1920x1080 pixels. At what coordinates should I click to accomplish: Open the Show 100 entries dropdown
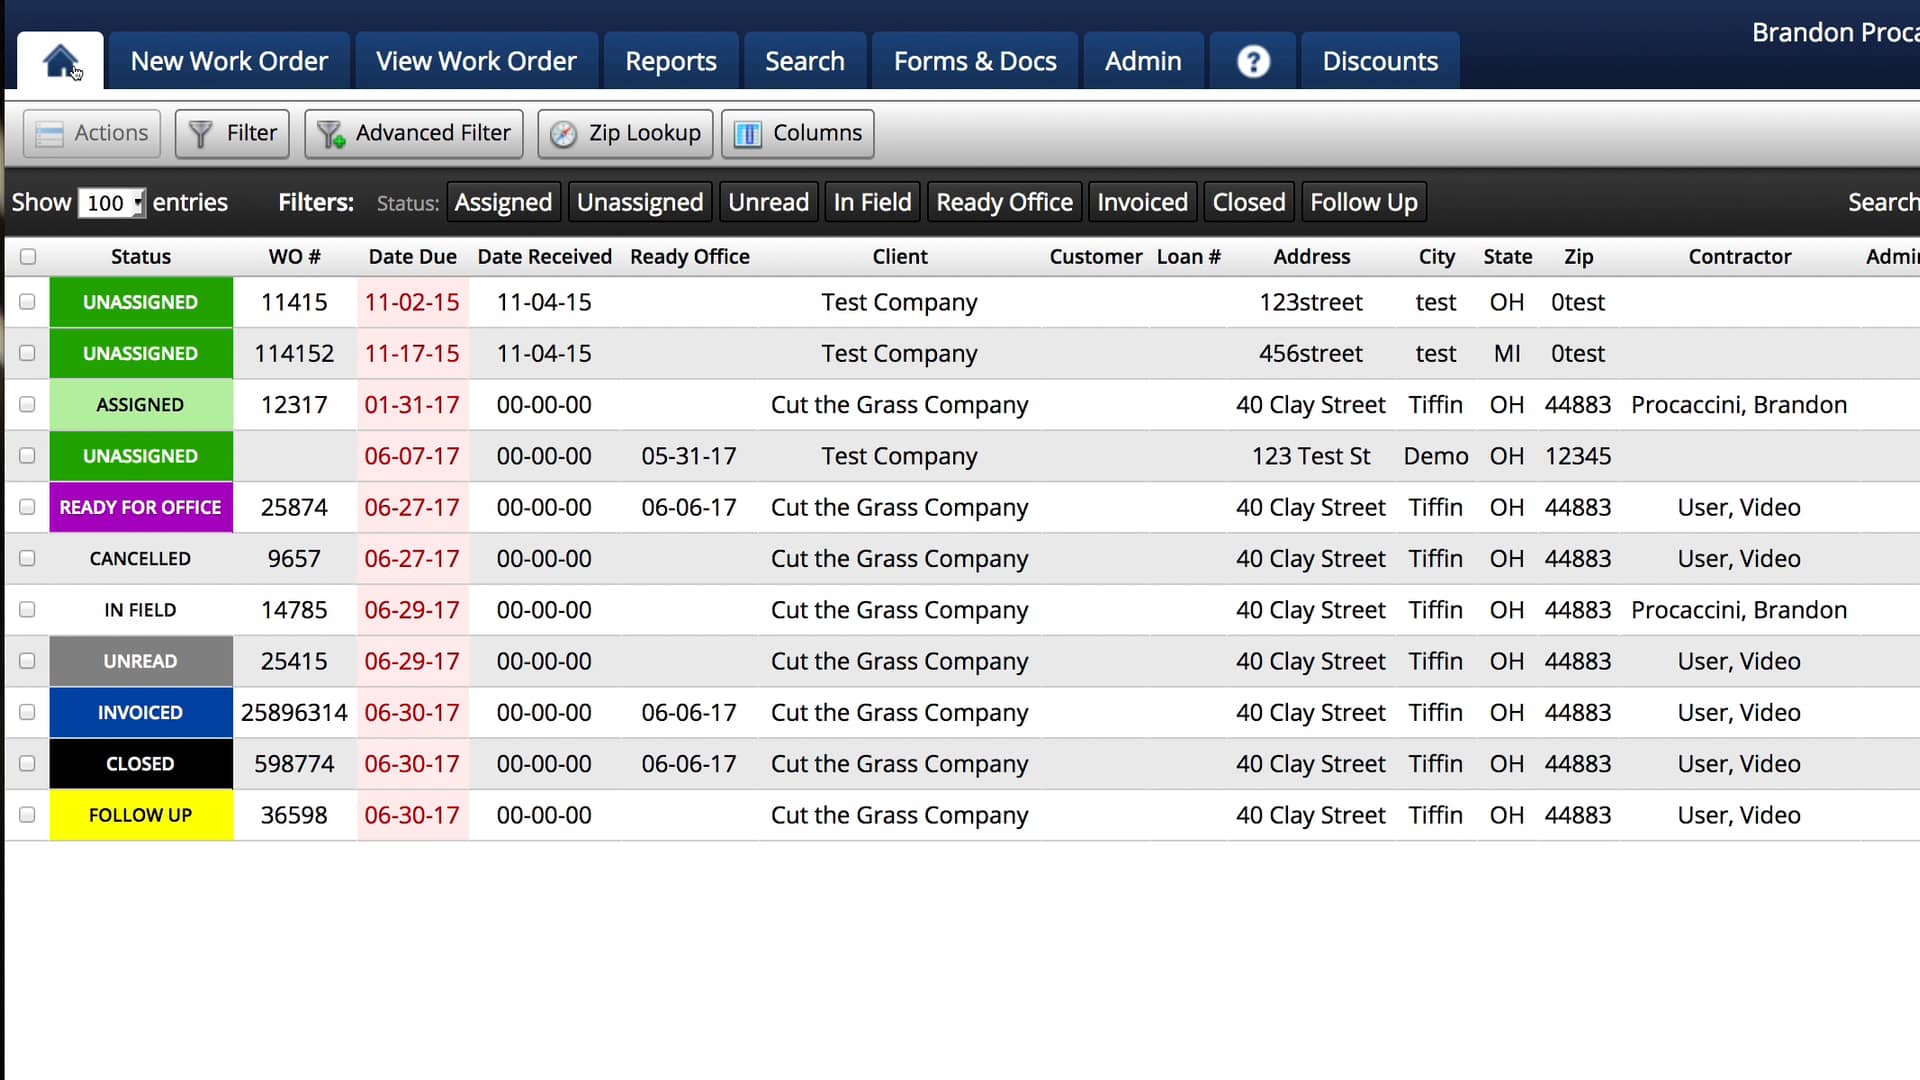coord(111,203)
